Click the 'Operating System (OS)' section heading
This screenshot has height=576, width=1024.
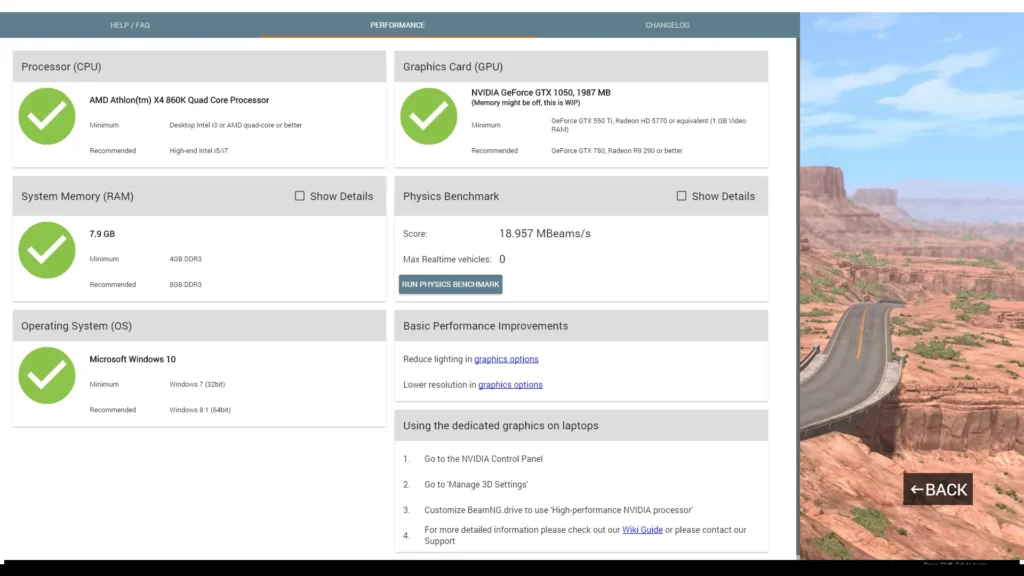point(76,326)
